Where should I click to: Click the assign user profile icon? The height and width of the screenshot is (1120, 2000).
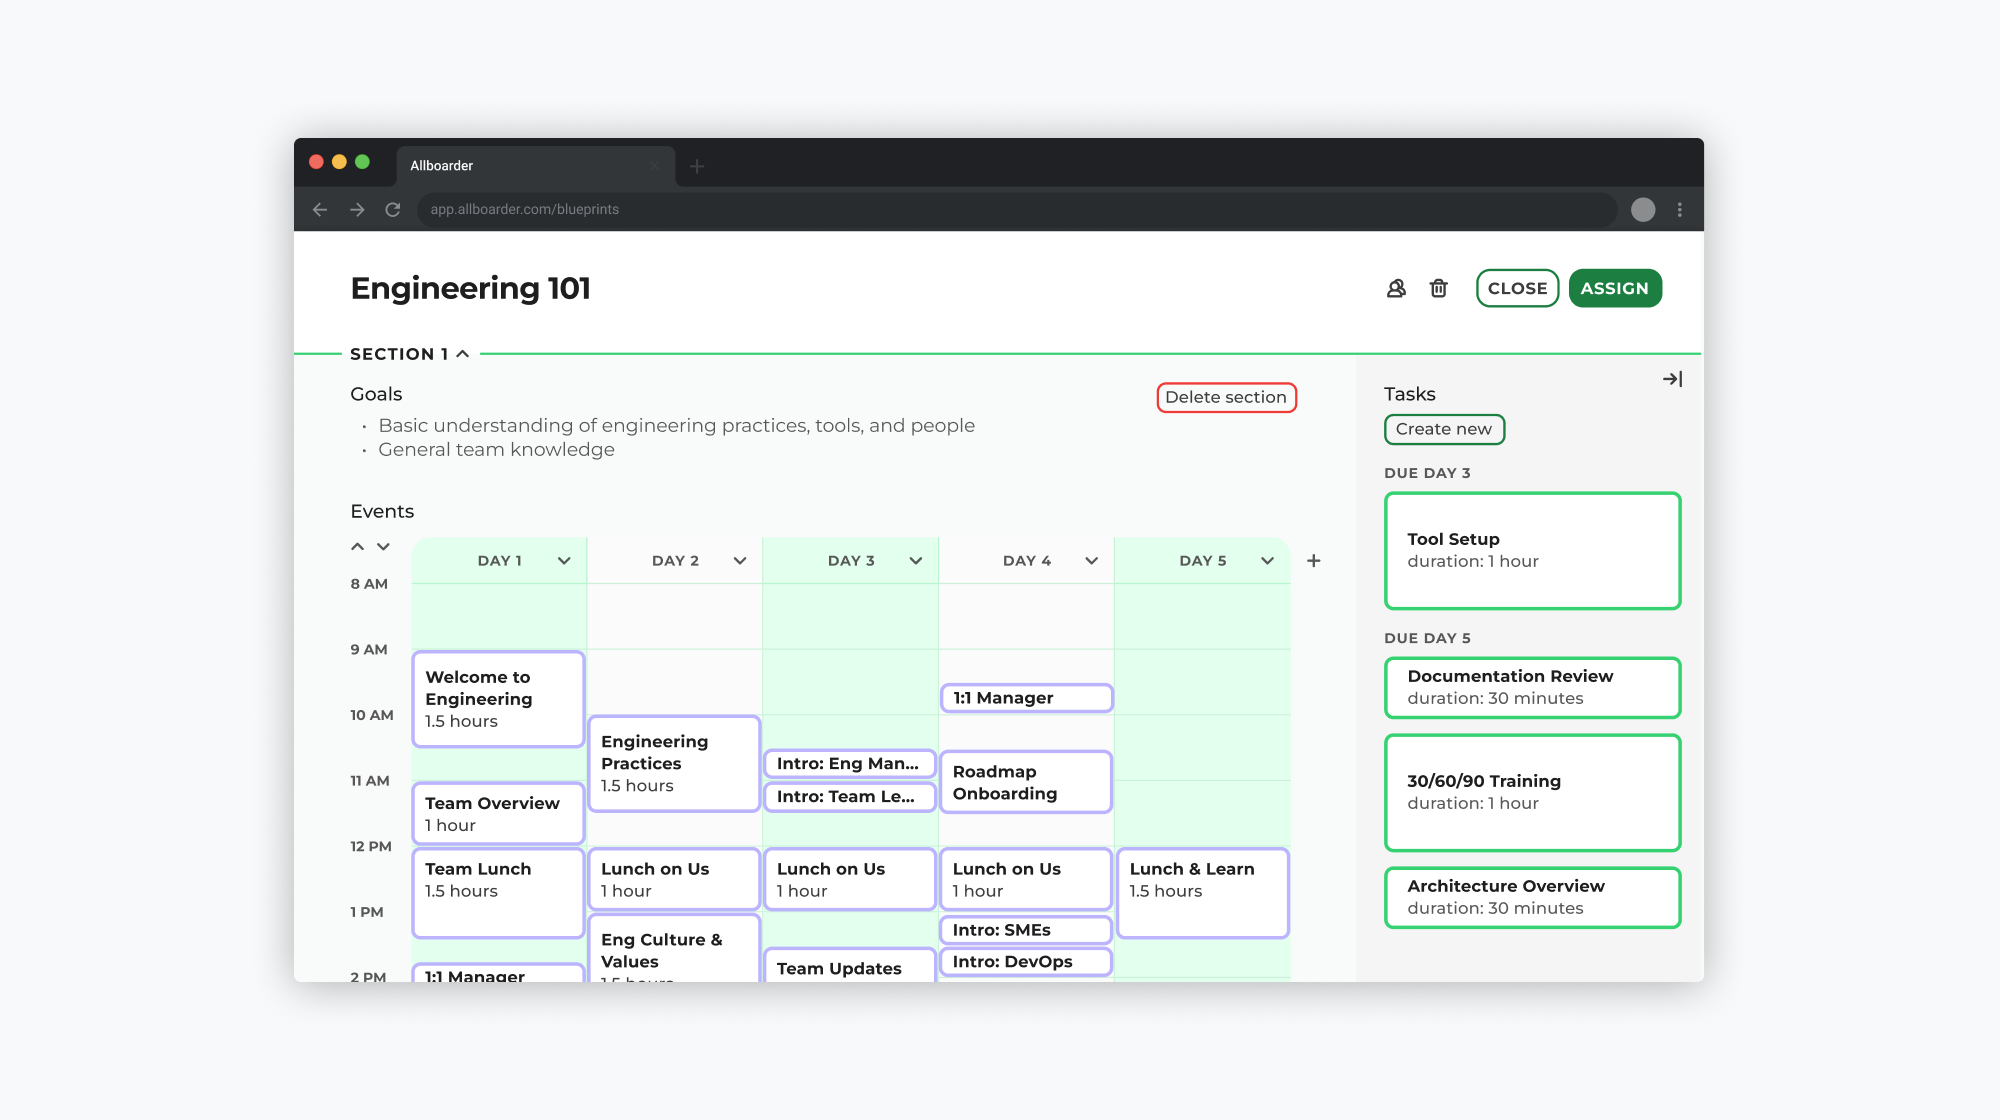point(1396,288)
